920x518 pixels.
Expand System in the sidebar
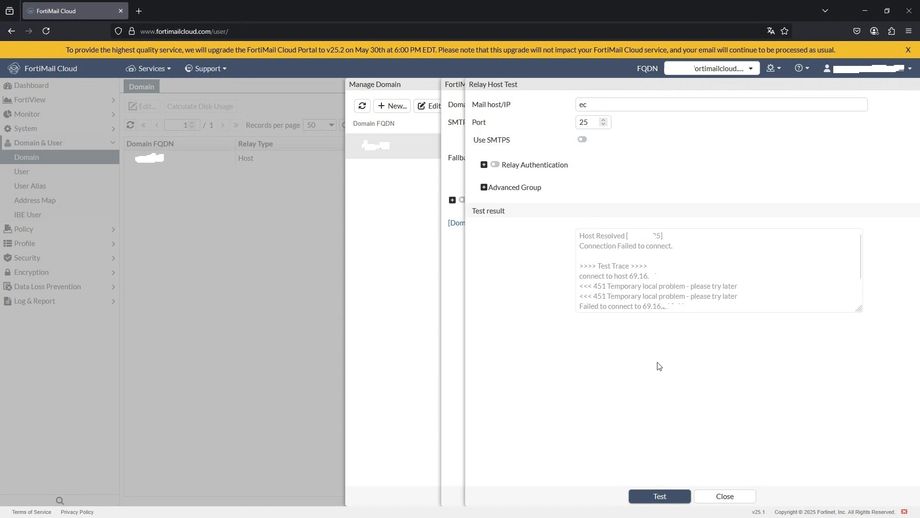(x=59, y=128)
